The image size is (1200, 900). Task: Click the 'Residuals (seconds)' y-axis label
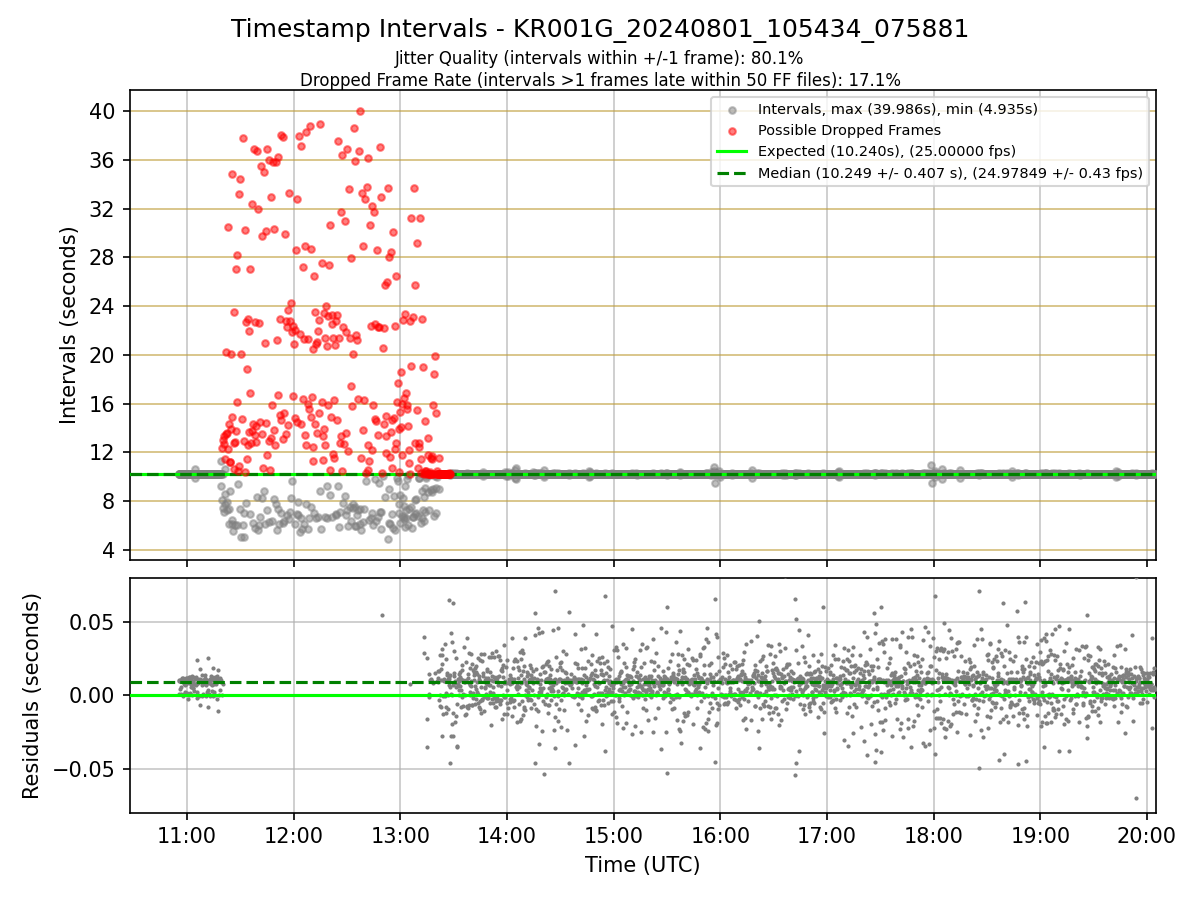tap(32, 696)
